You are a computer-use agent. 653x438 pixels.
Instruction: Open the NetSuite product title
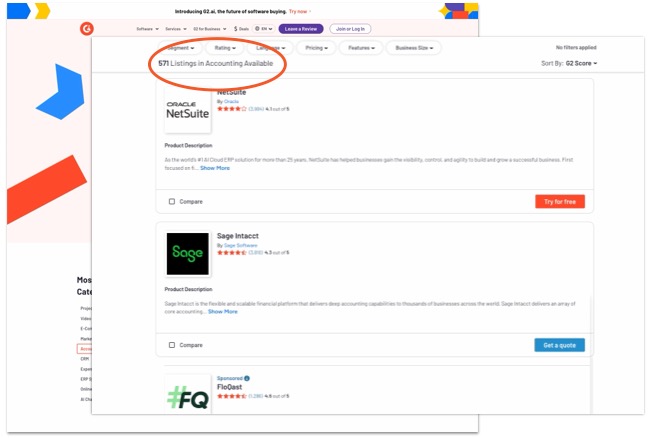tap(232, 92)
